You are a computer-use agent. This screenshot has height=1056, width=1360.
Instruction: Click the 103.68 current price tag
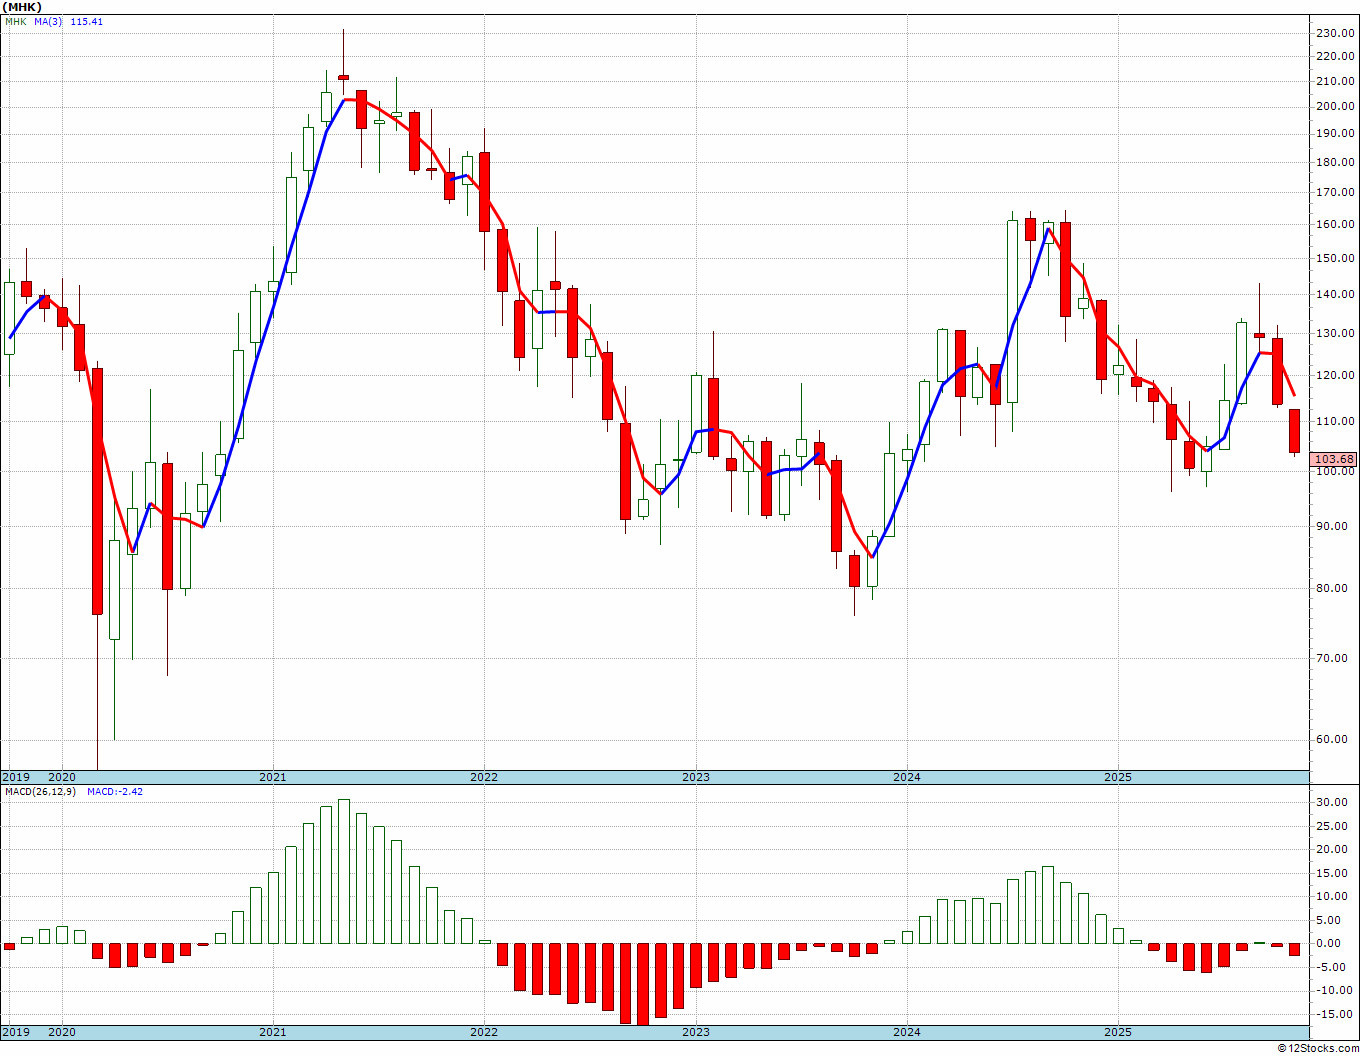point(1334,459)
